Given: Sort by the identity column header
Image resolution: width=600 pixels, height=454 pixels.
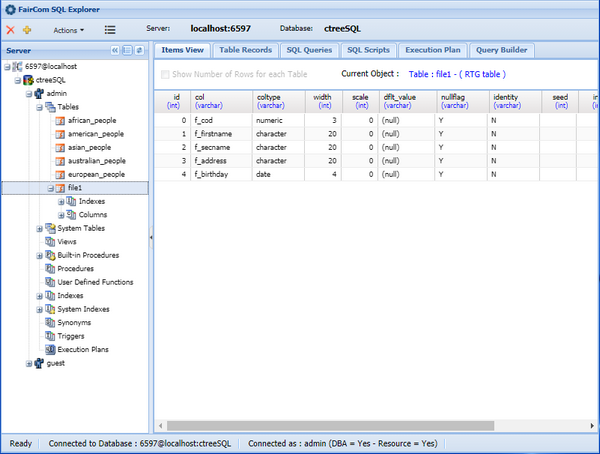Looking at the screenshot, I should pyautogui.click(x=515, y=101).
